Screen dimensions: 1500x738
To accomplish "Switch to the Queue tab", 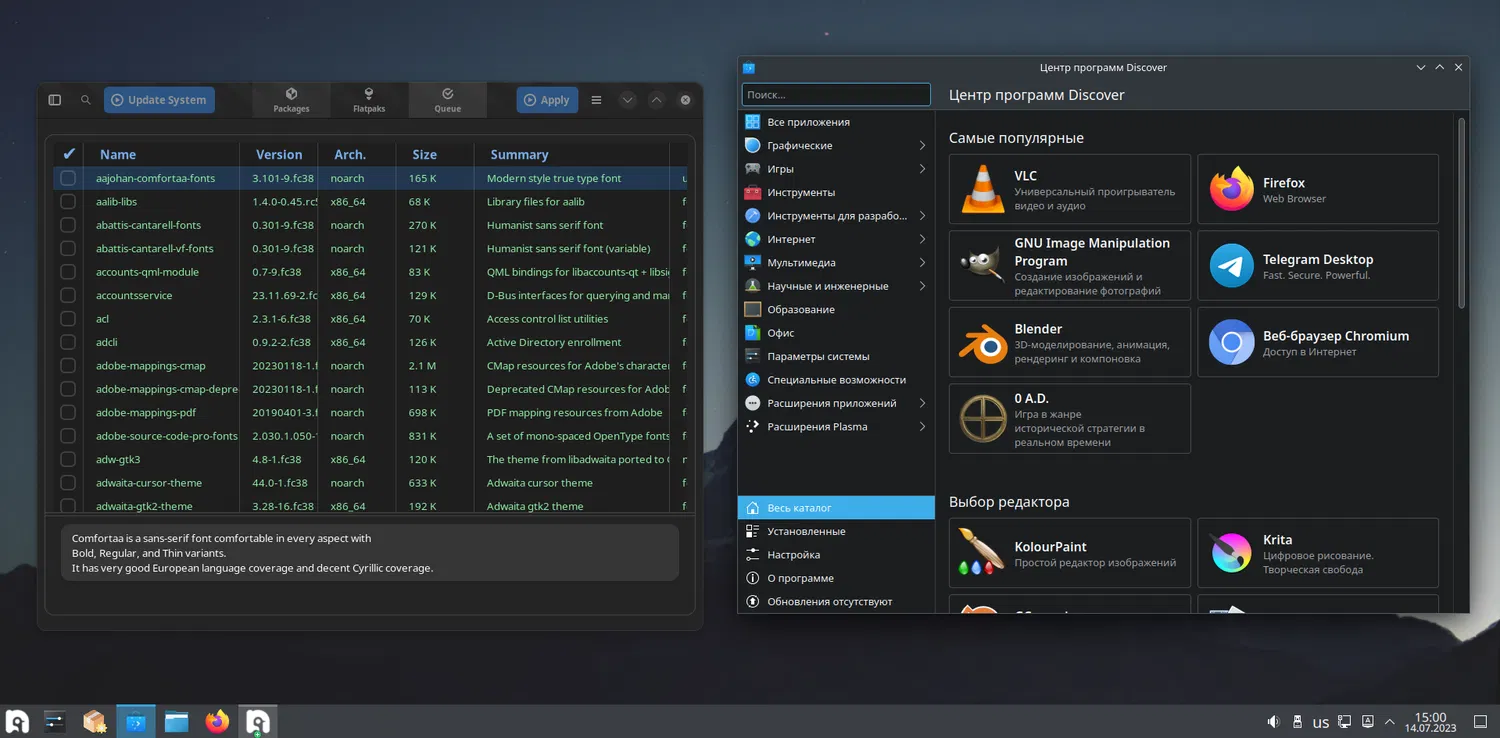I will tap(447, 100).
